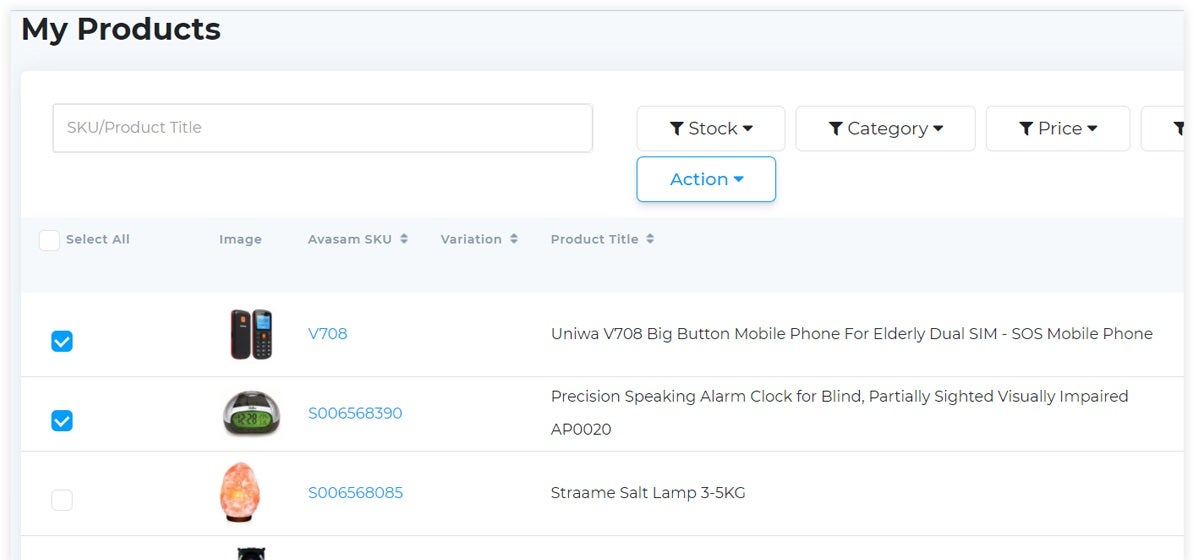Click the Avasam SKU sort arrows icon
Viewport: 1194px width, 560px height.
pyautogui.click(x=404, y=239)
